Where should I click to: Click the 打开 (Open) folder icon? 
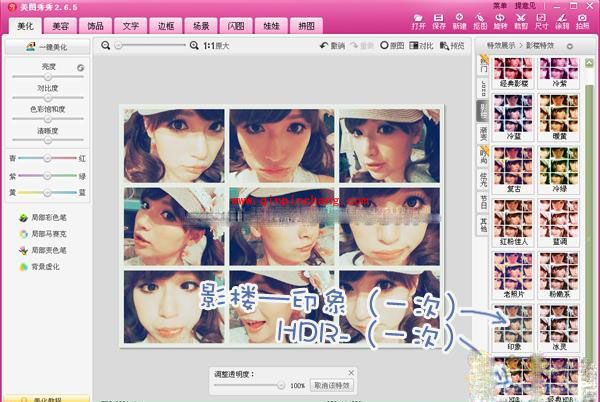417,20
